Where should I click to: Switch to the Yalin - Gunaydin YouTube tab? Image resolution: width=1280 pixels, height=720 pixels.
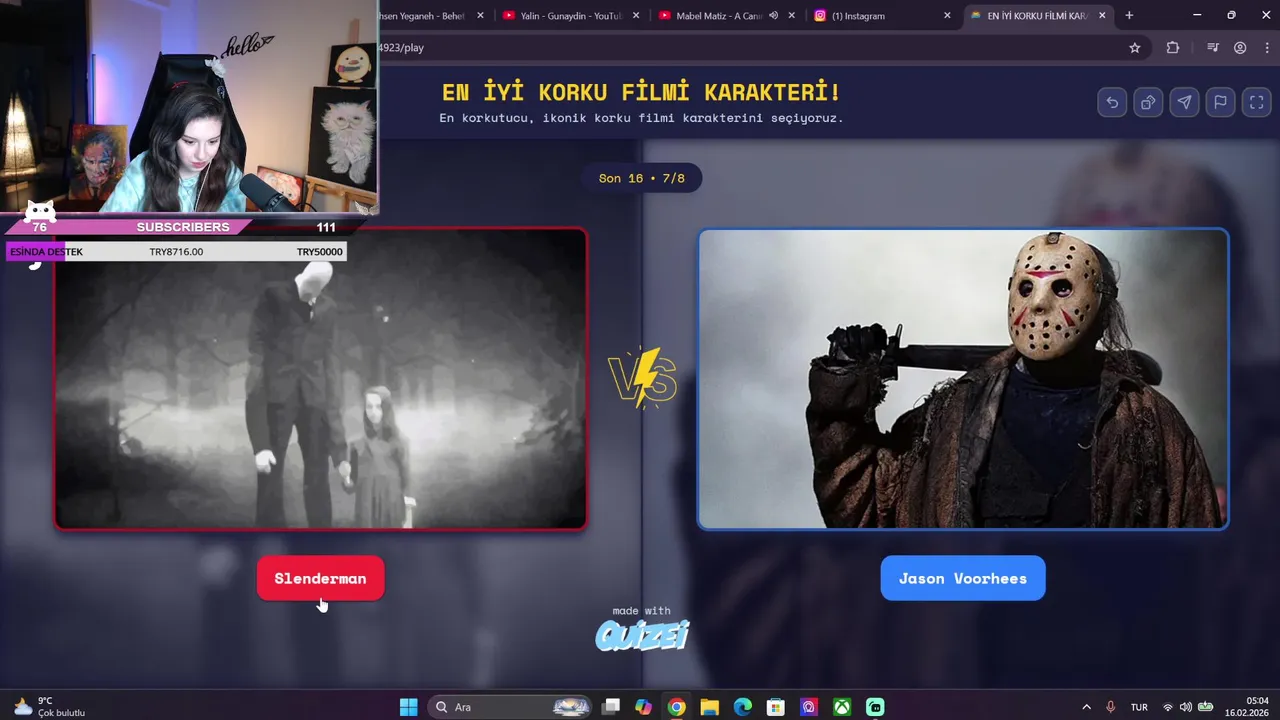571,15
